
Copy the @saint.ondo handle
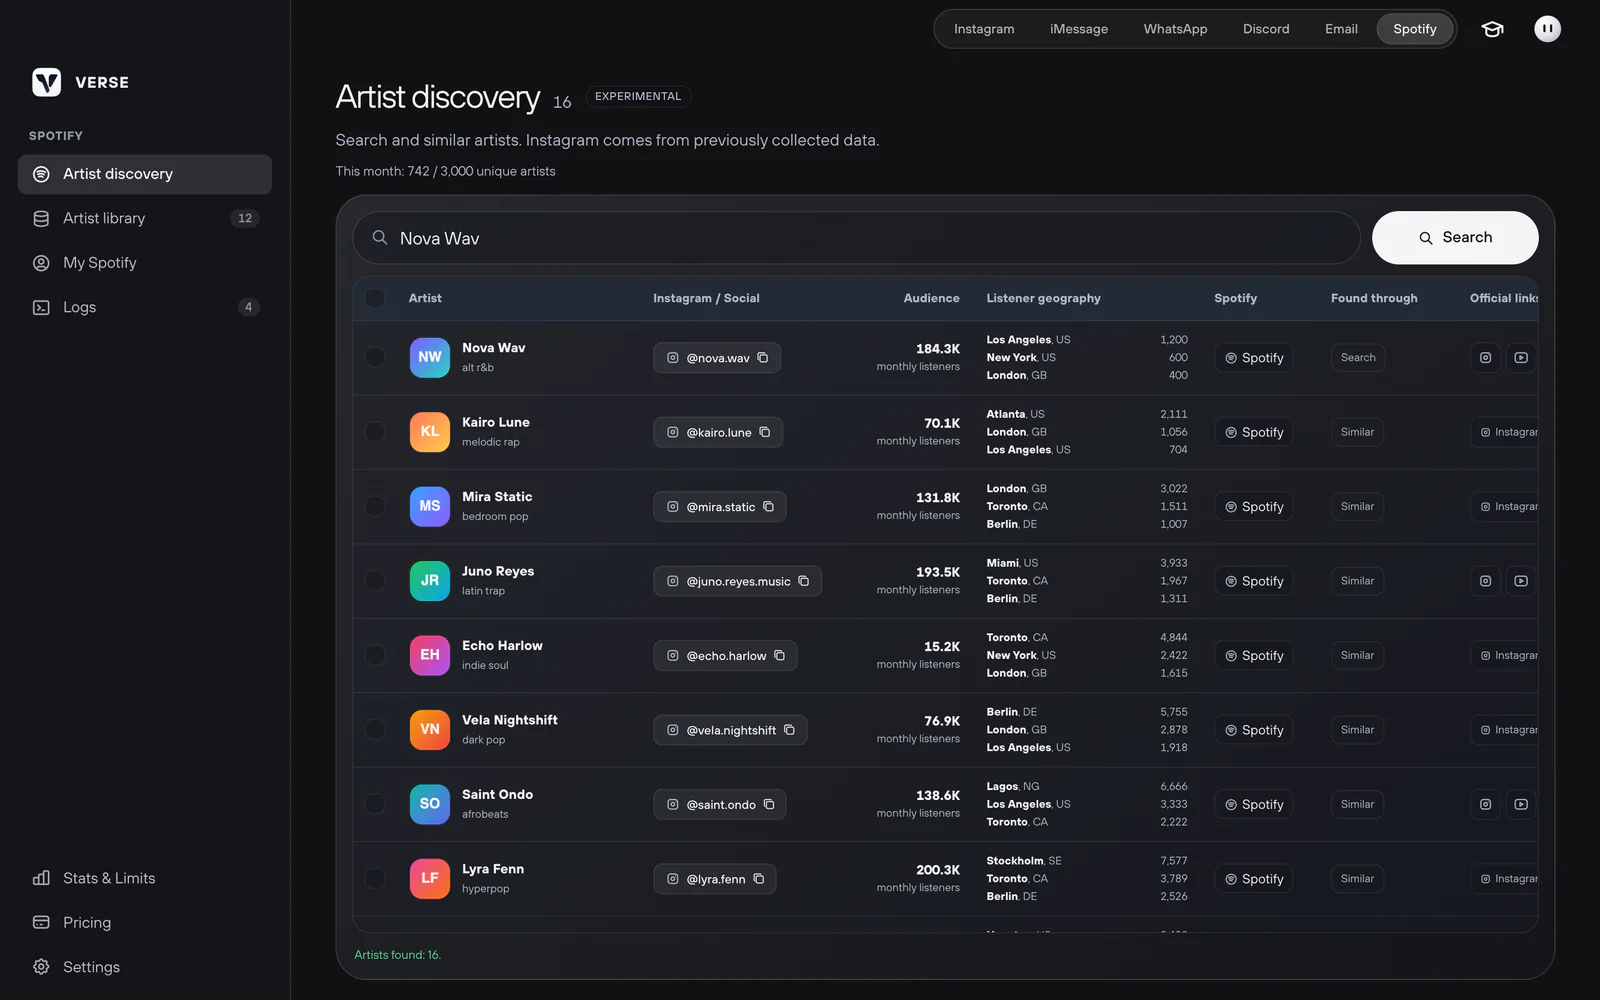pyautogui.click(x=769, y=805)
